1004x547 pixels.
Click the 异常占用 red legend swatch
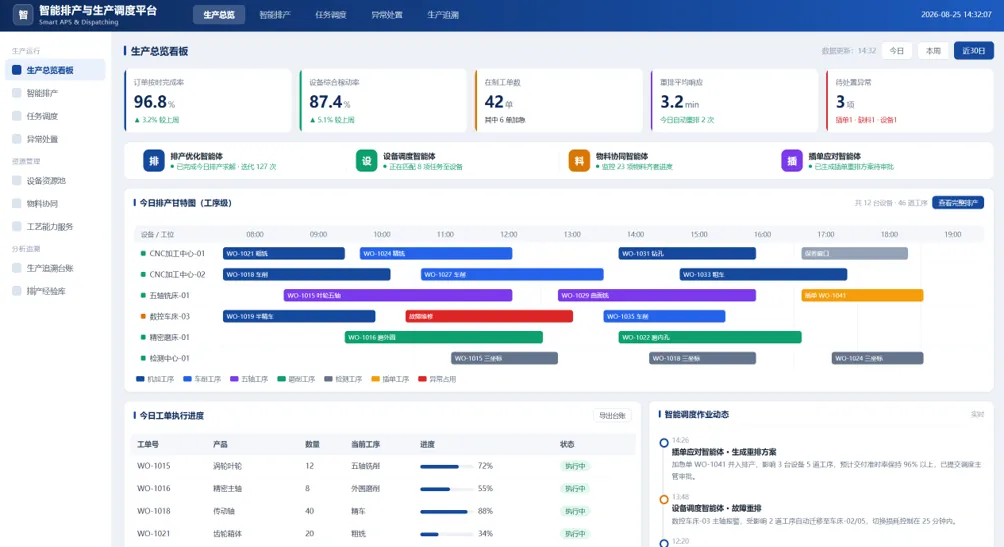pos(422,379)
